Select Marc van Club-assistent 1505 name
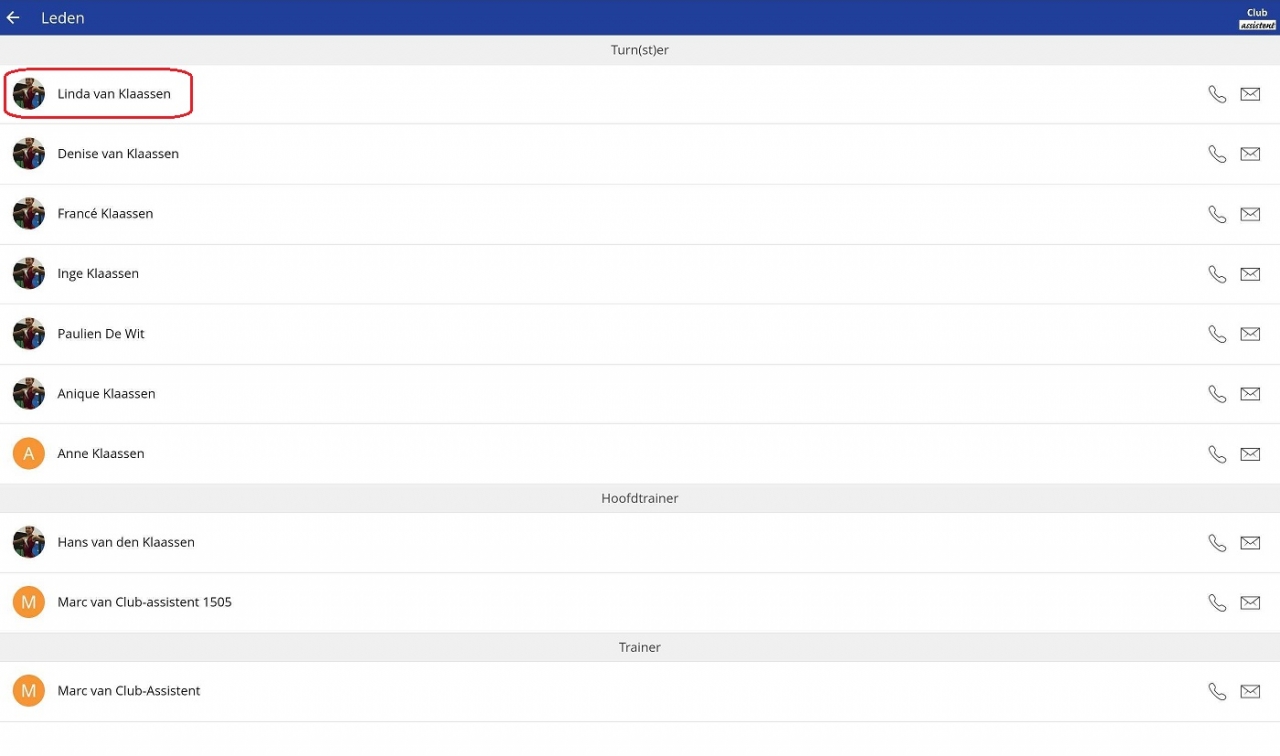1280x756 pixels. (144, 603)
